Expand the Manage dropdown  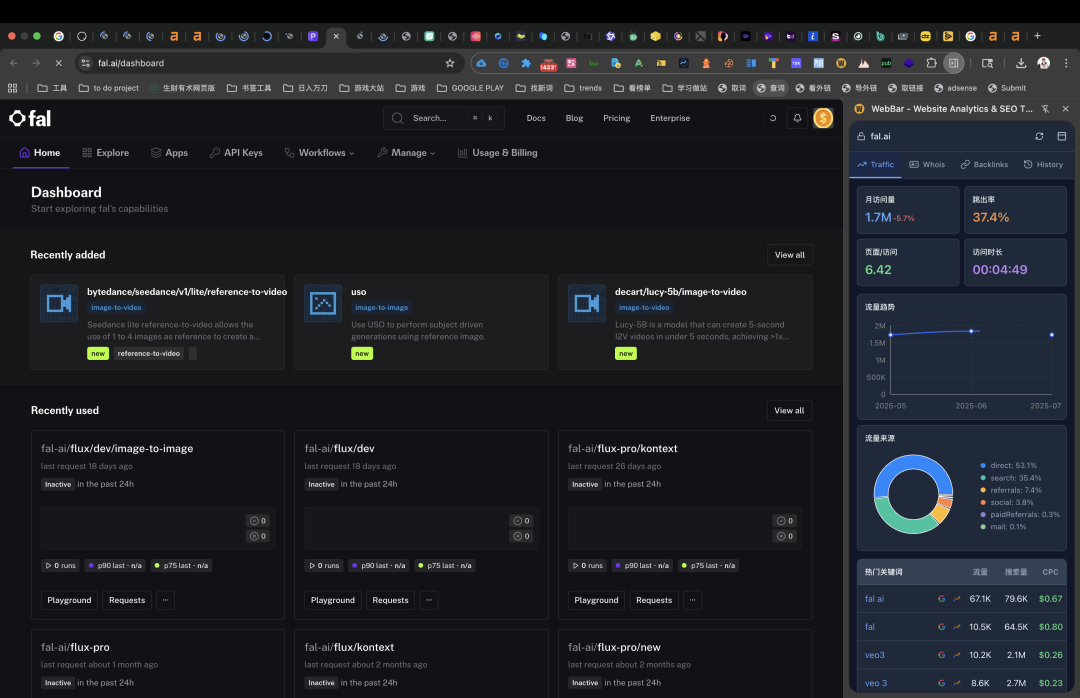(x=406, y=153)
